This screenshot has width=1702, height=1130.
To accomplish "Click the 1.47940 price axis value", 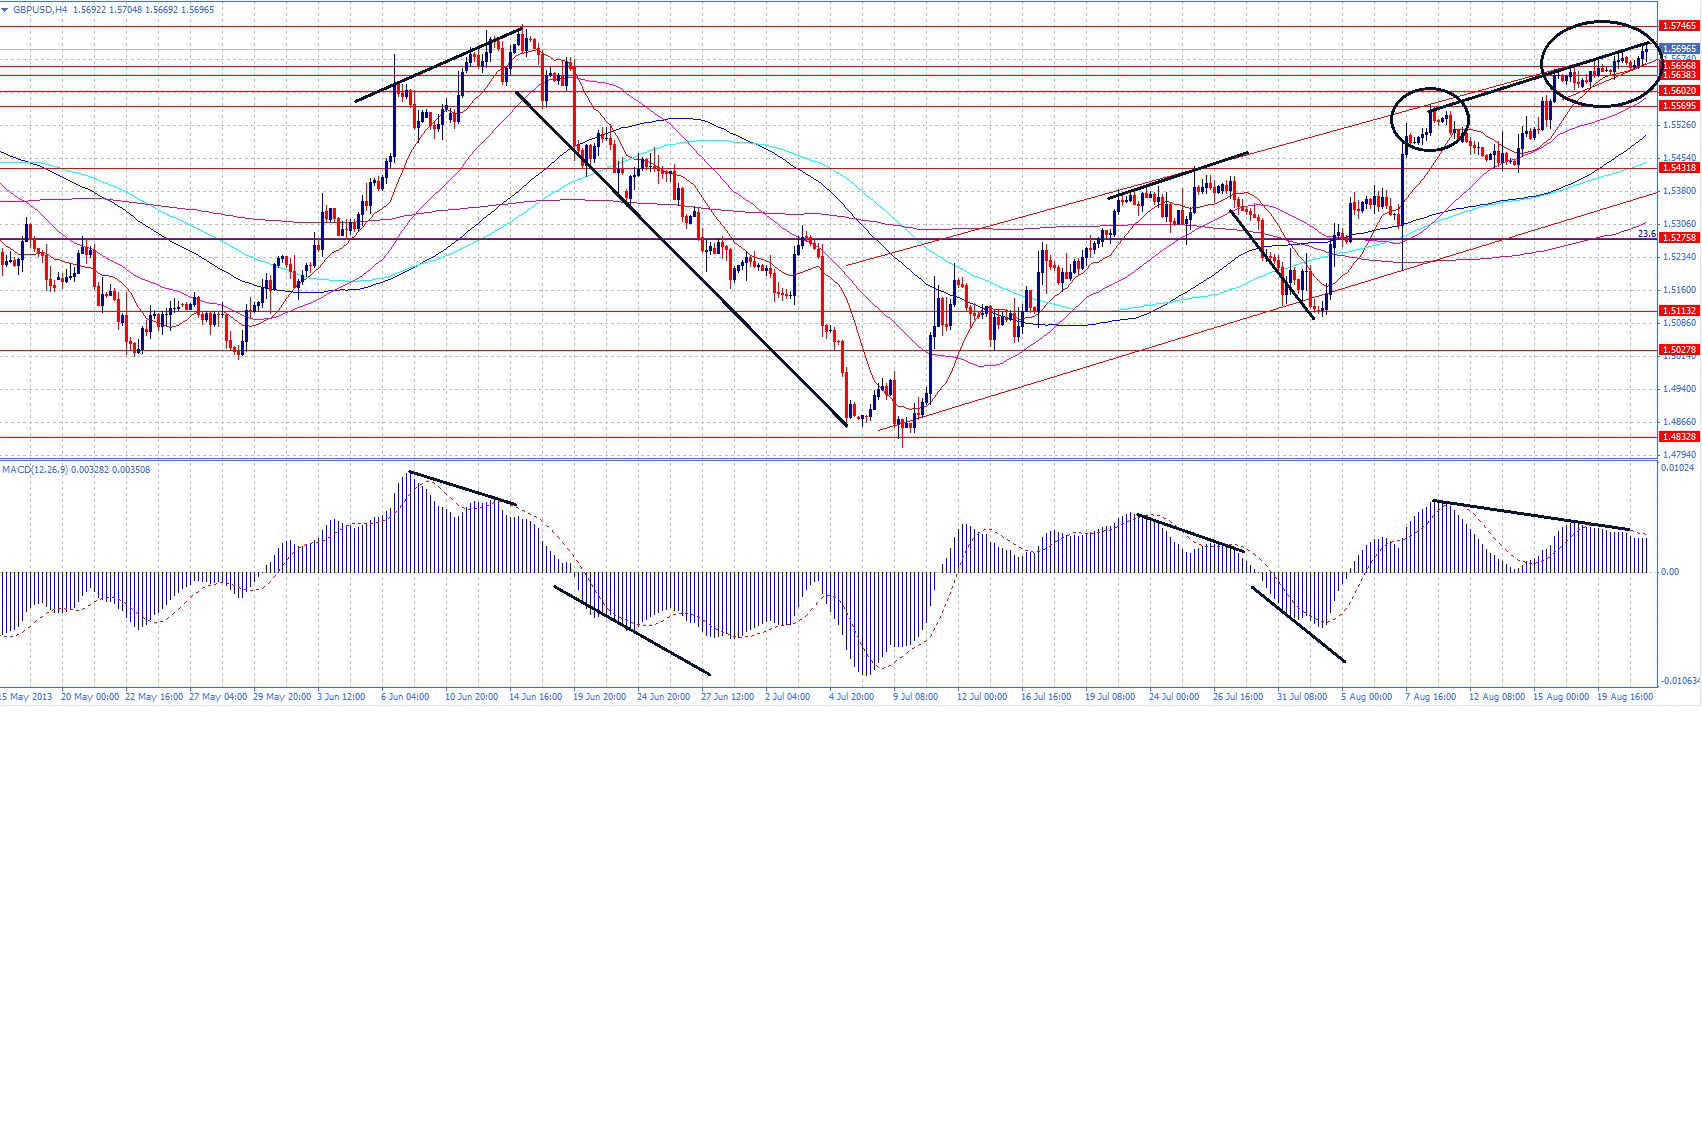I will (1679, 455).
